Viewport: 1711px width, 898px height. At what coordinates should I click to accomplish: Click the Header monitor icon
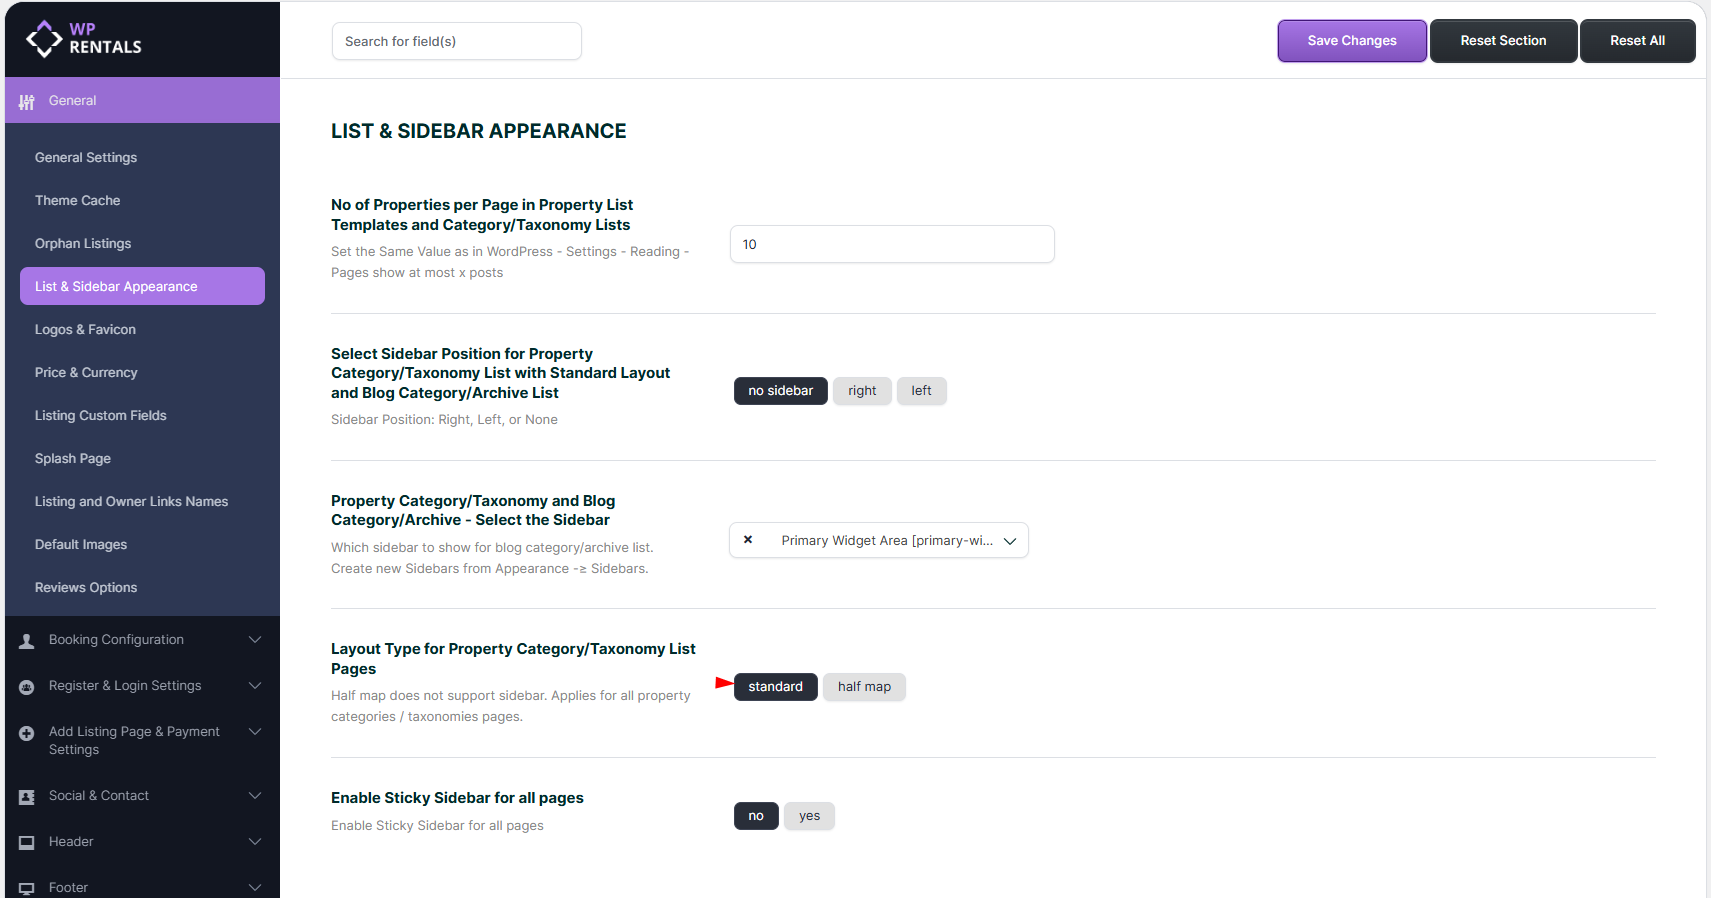pos(27,843)
